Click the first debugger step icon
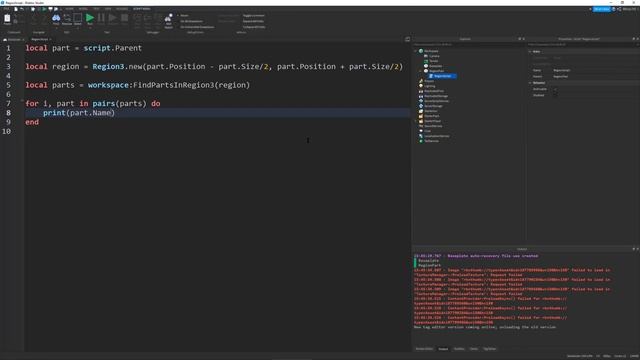 pyautogui.click(x=137, y=19)
